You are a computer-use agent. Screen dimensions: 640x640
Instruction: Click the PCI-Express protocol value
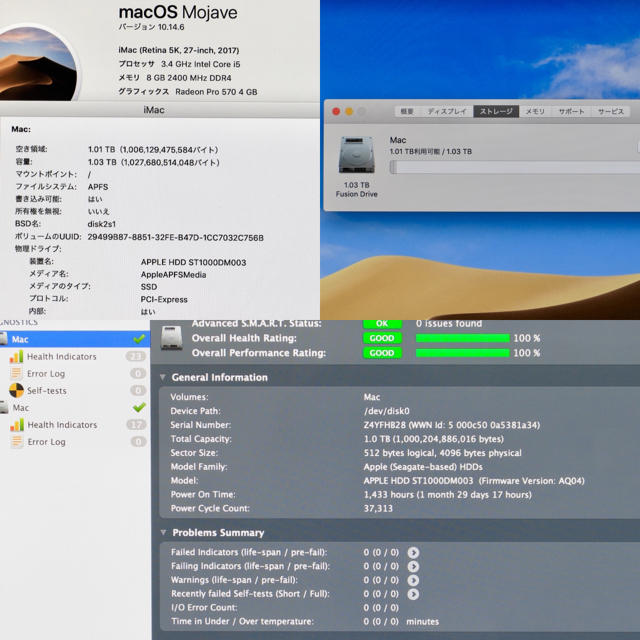164,300
